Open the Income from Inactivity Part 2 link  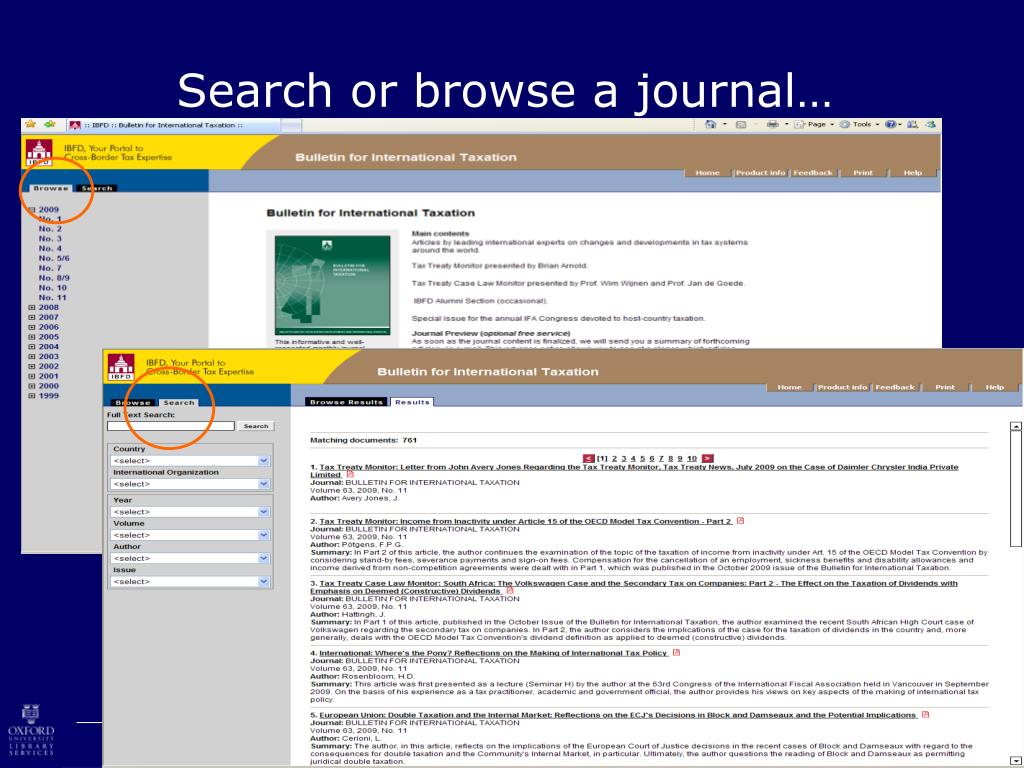pyautogui.click(x=525, y=521)
